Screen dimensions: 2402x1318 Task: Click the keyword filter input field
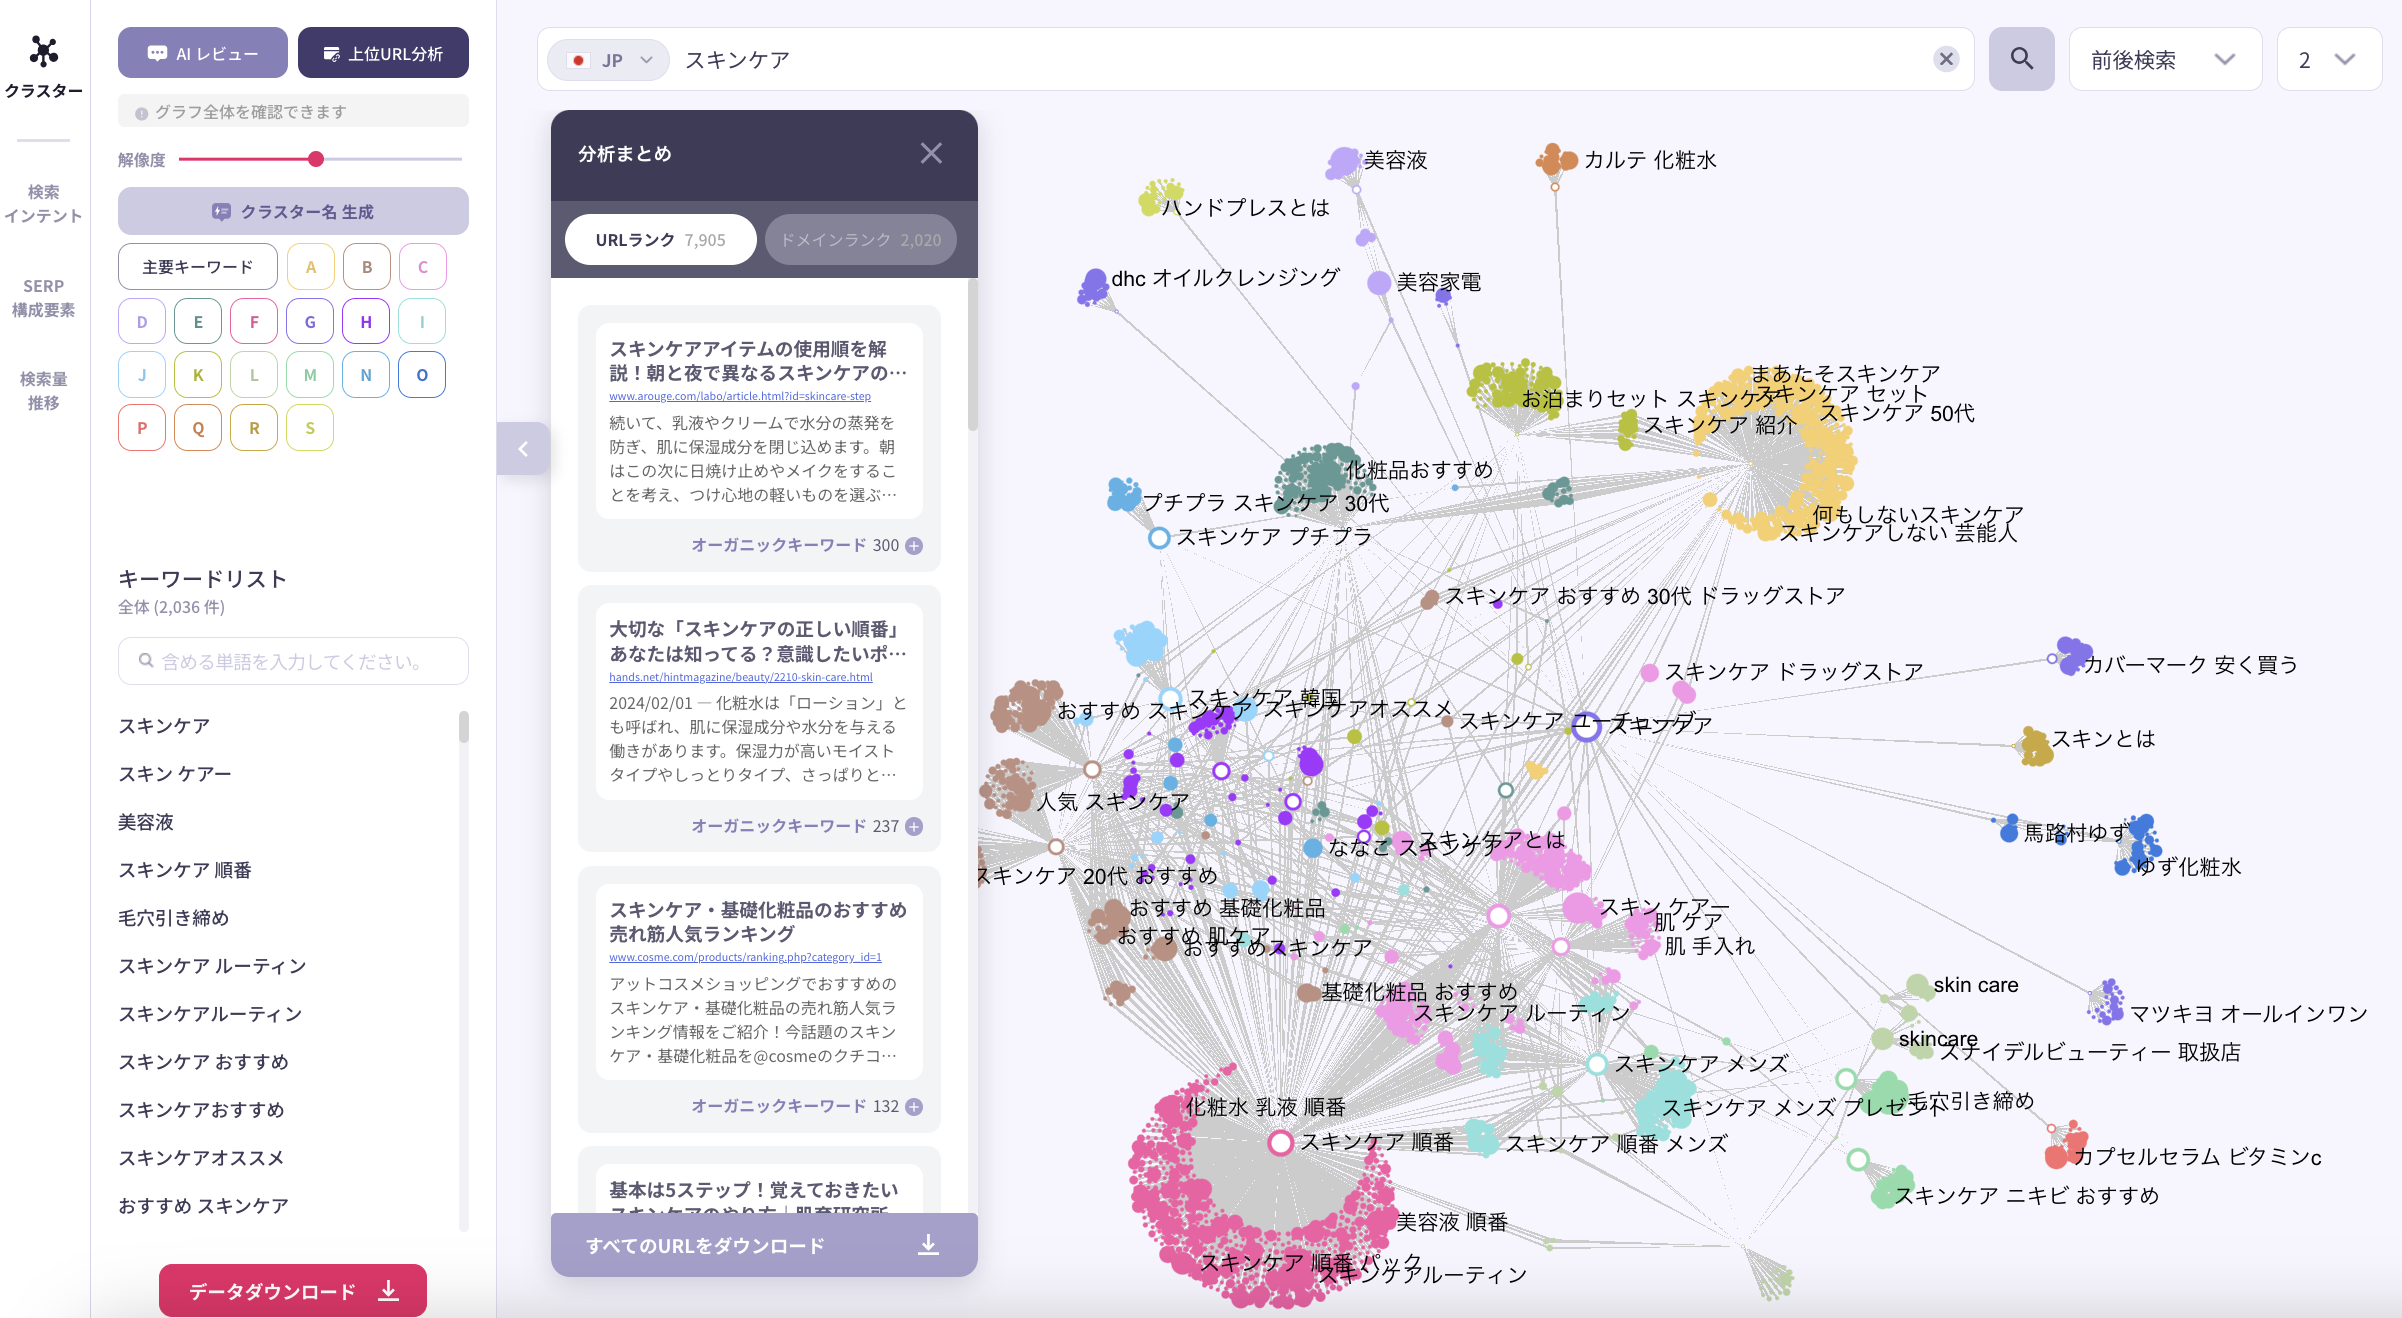click(293, 661)
